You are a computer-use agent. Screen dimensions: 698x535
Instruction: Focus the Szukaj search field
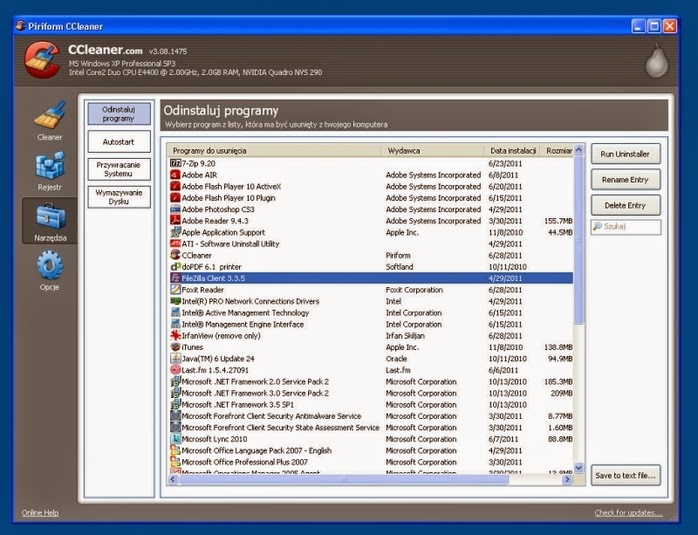626,227
